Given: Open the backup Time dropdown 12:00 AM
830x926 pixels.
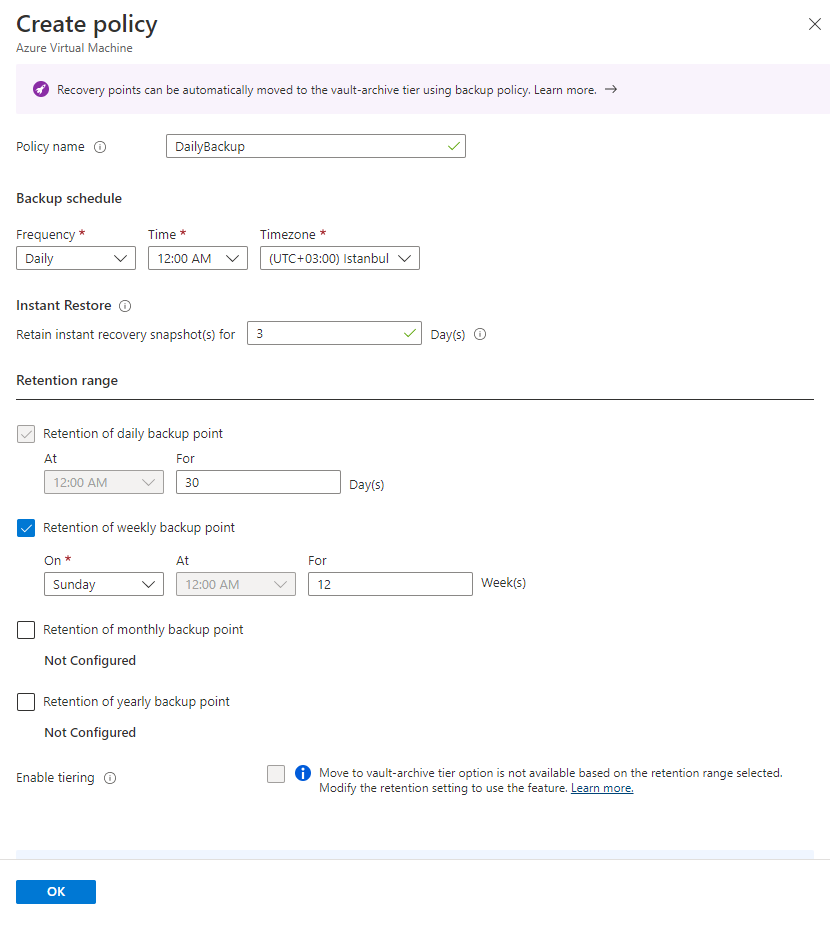Looking at the screenshot, I should (x=198, y=259).
